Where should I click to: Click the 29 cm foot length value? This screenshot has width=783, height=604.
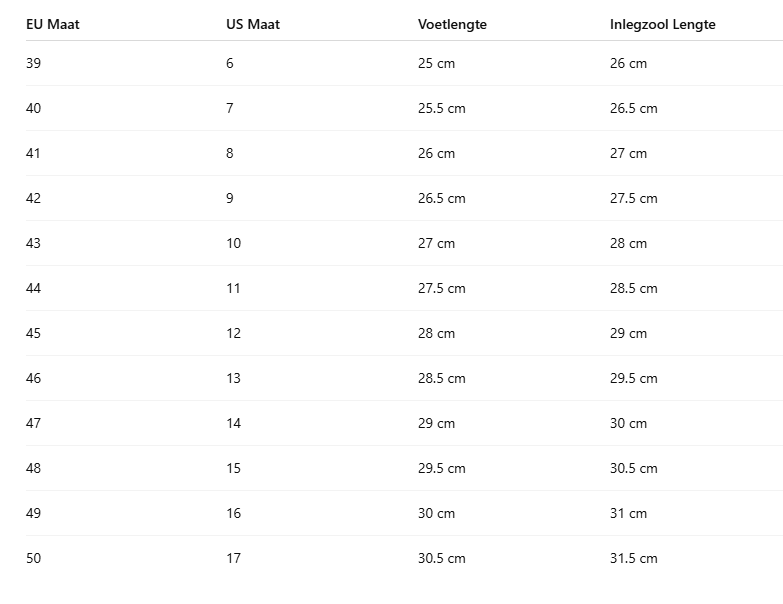click(436, 423)
